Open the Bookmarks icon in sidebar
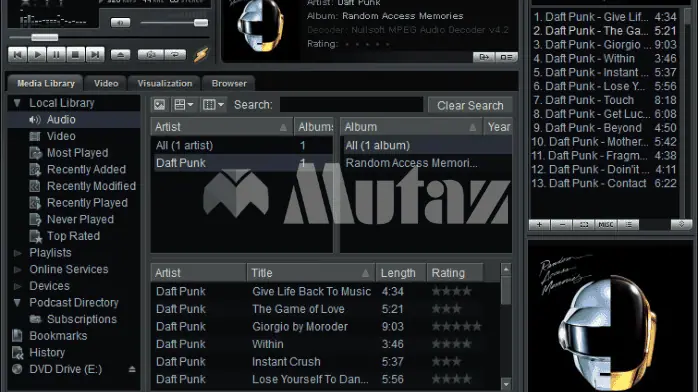Screen dimensions: 698x392 17,336
